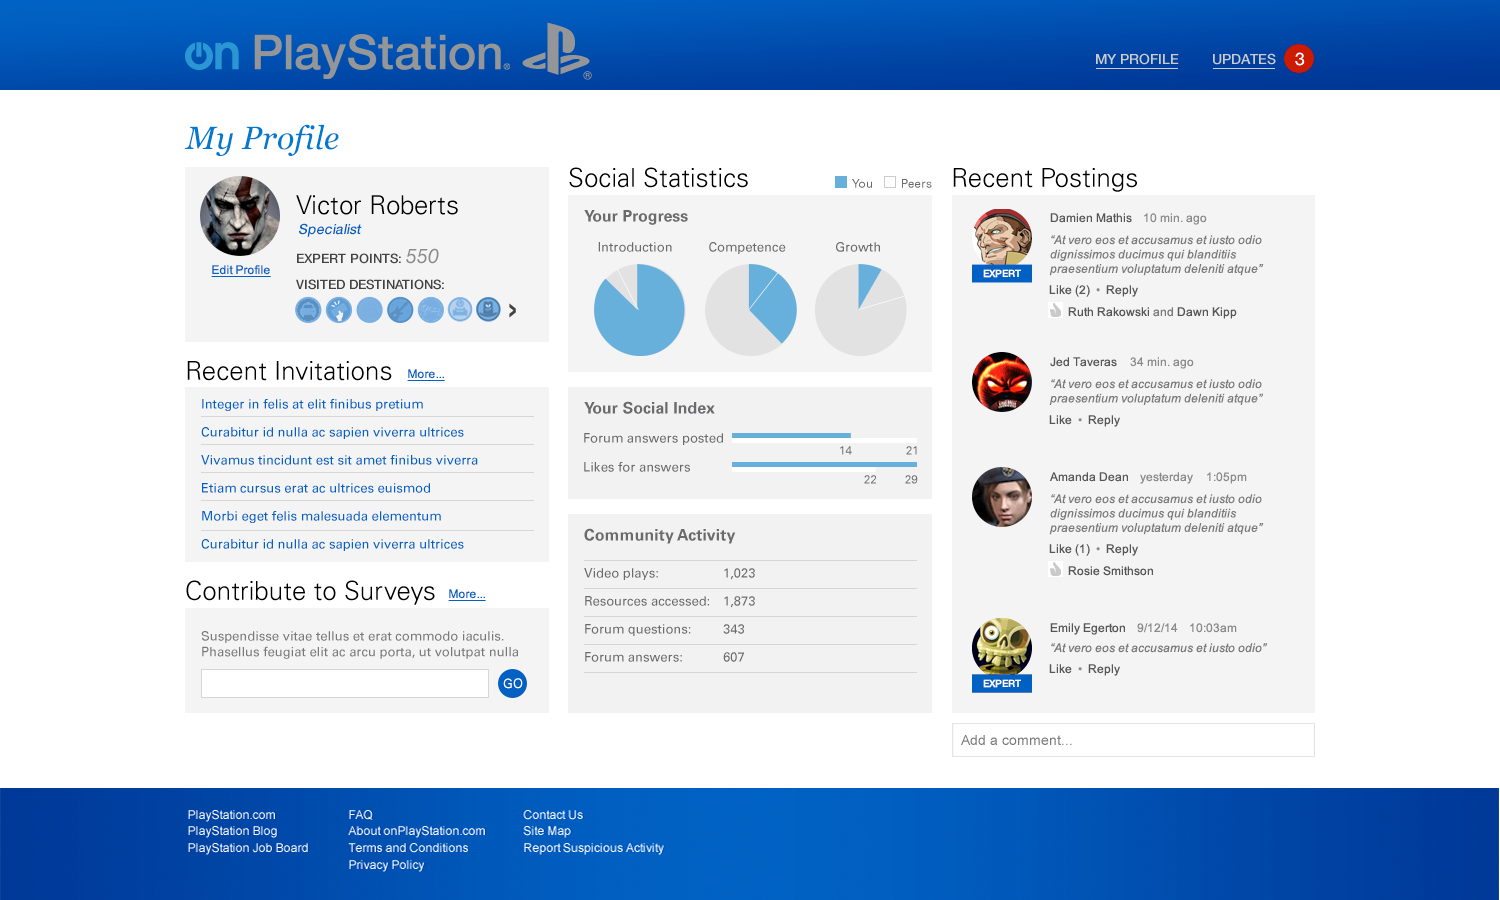Screen dimensions: 1500x900
Task: Open invitation 'Vivamus tincidunt est sit amet'
Action: (339, 460)
